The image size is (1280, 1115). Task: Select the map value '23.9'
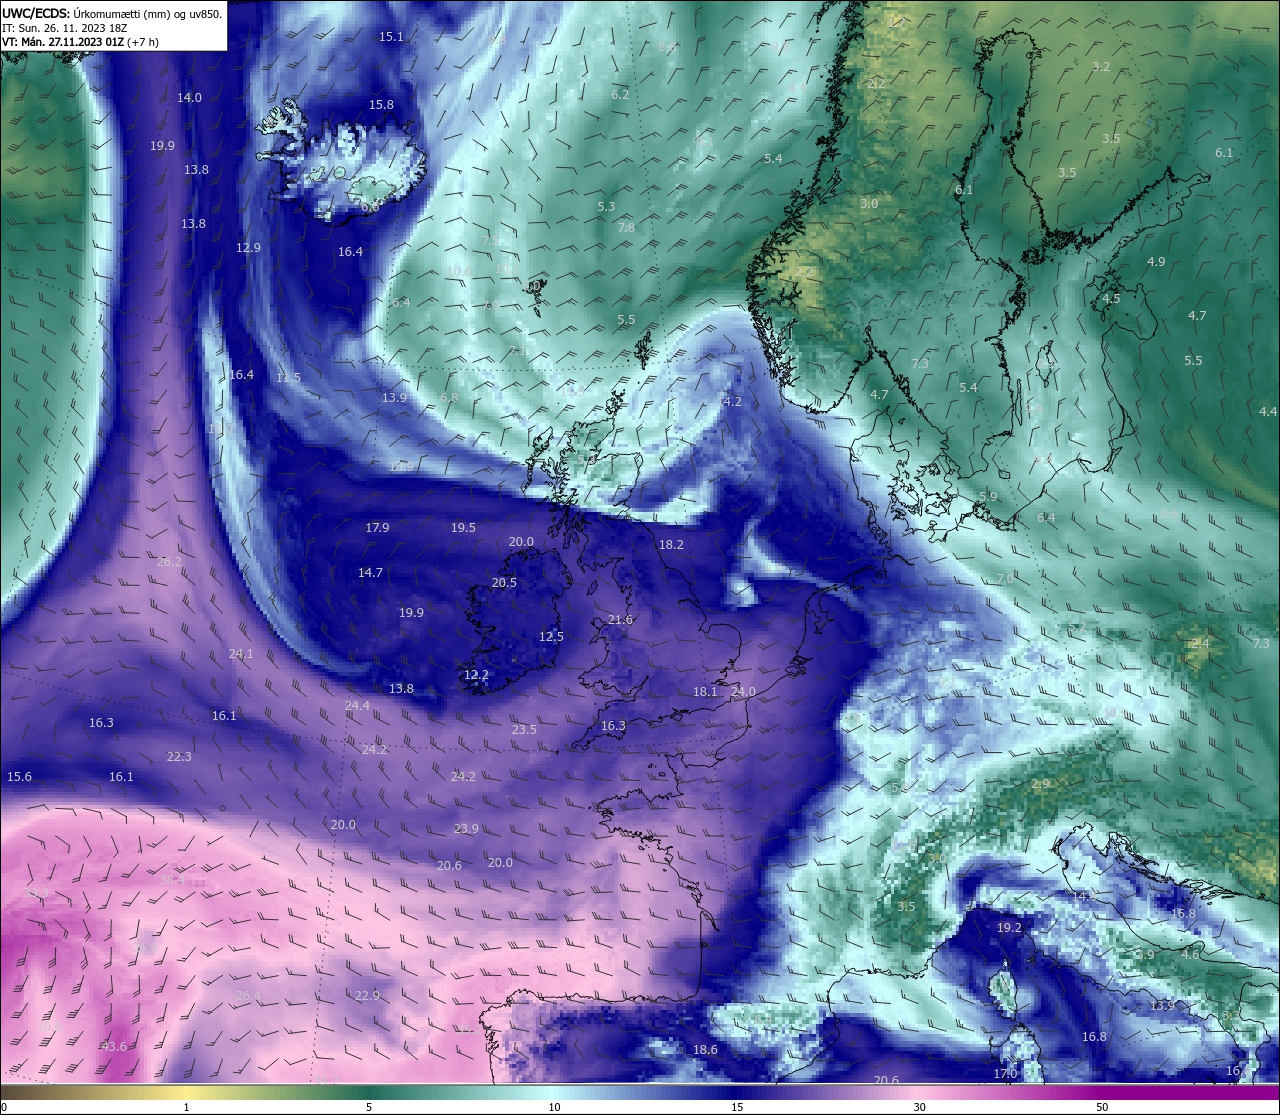coord(466,829)
